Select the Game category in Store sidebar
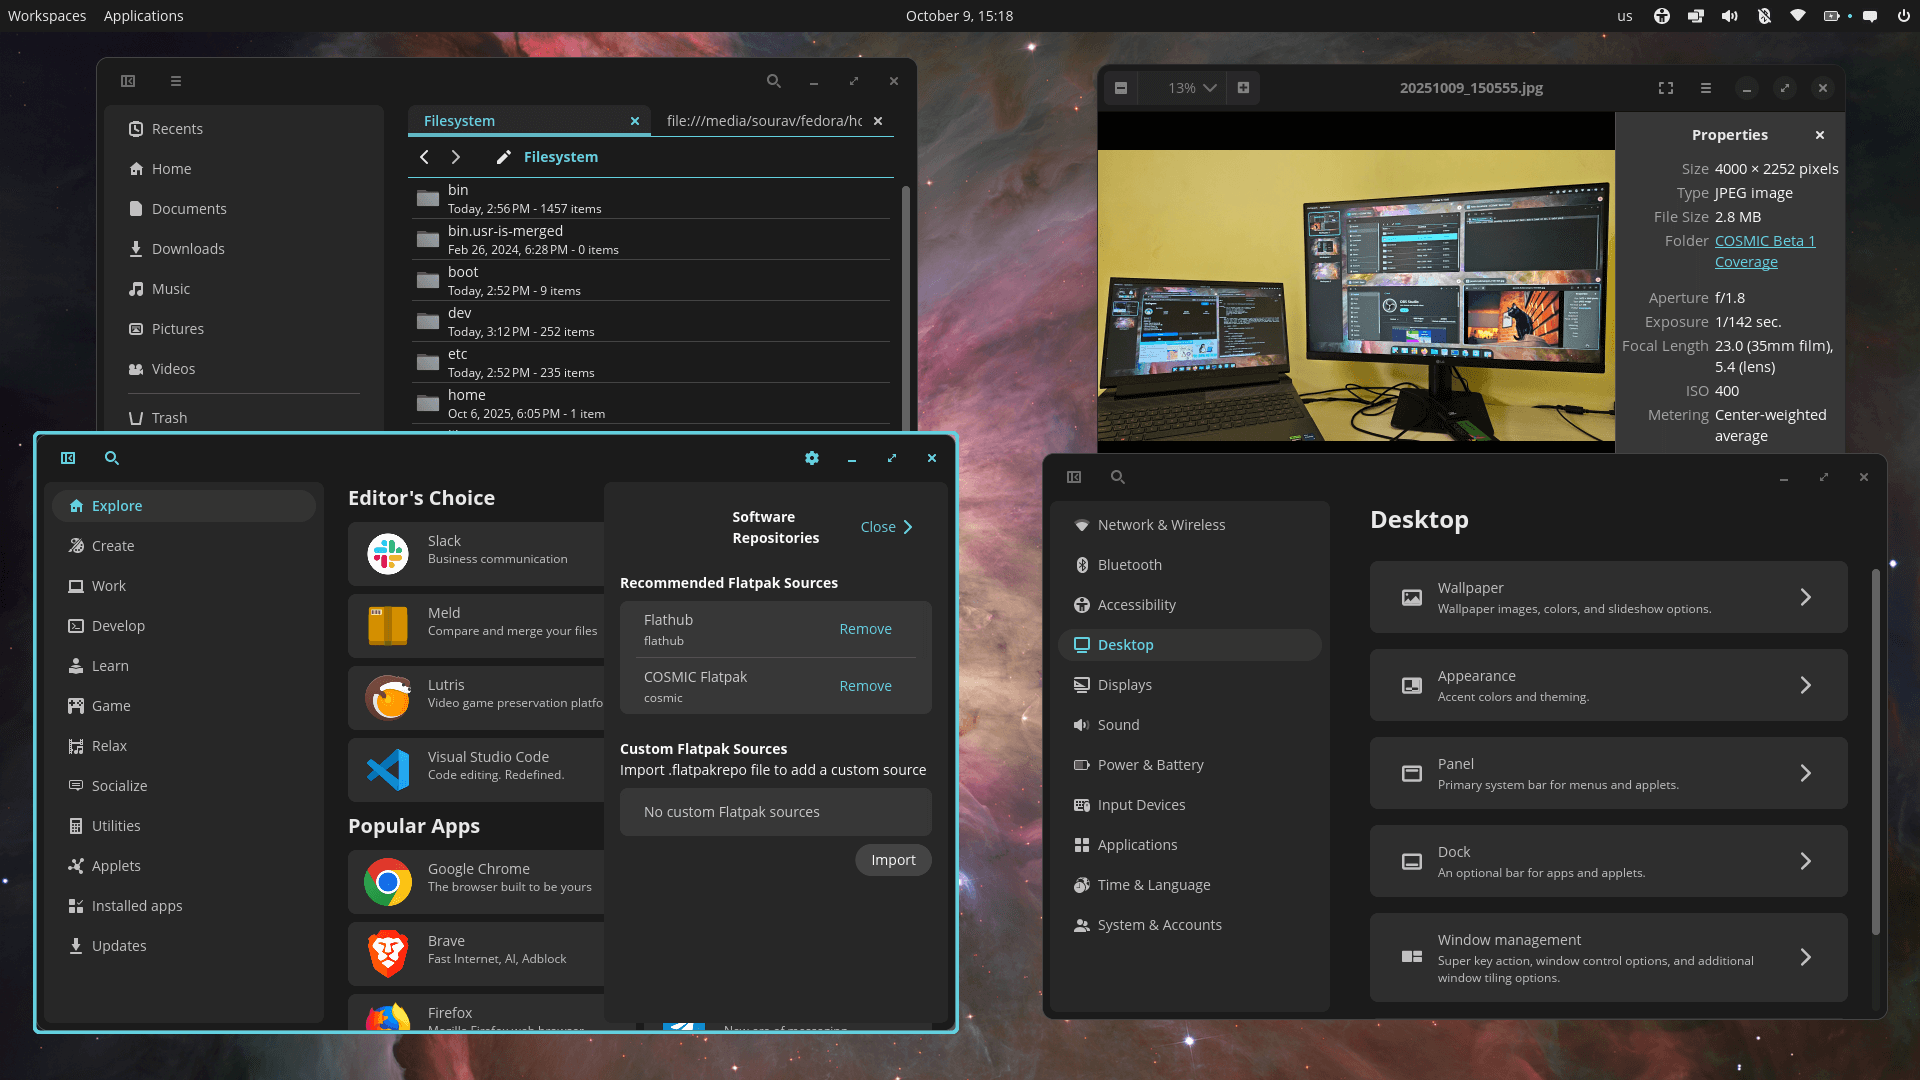 (110, 705)
